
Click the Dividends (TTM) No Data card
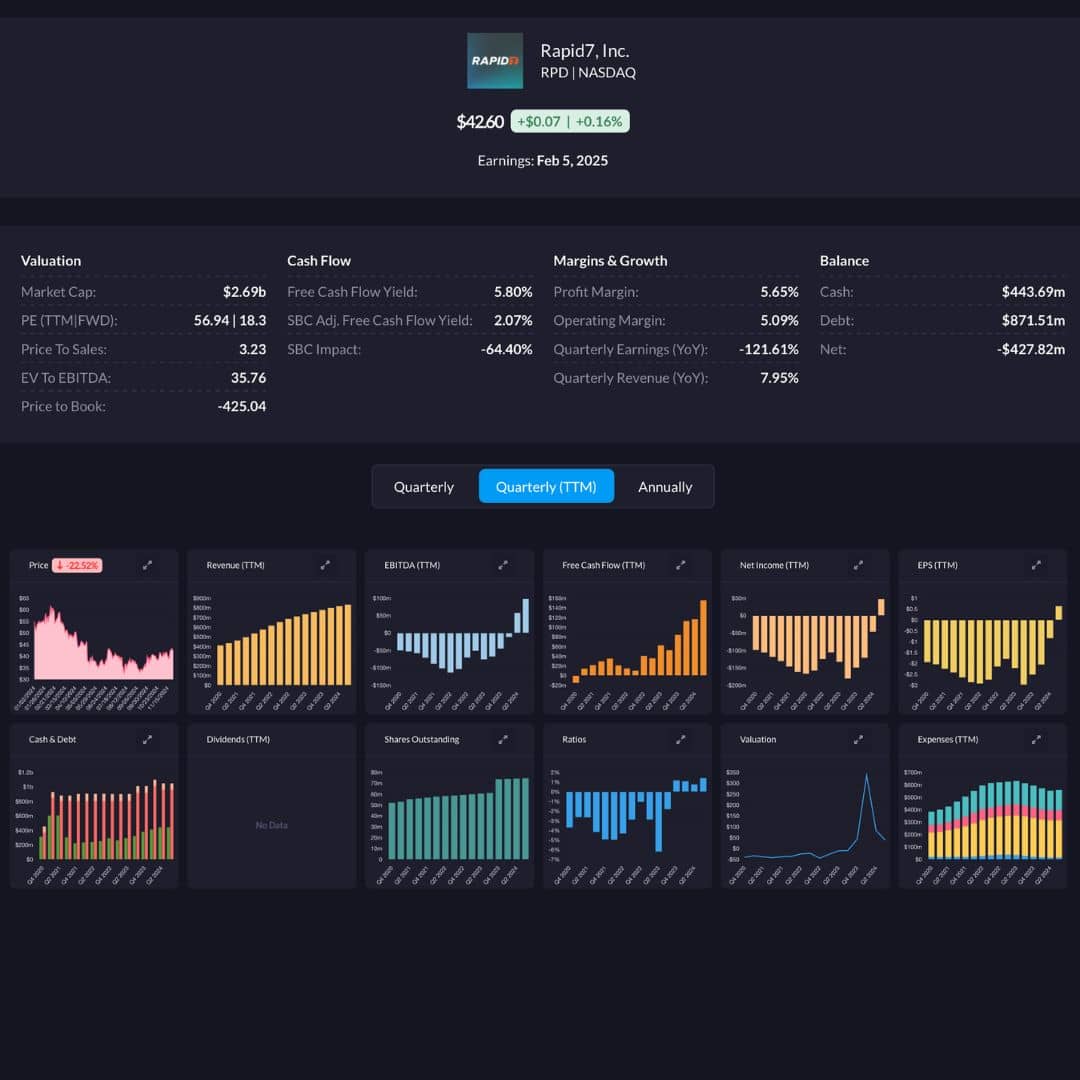(272, 806)
